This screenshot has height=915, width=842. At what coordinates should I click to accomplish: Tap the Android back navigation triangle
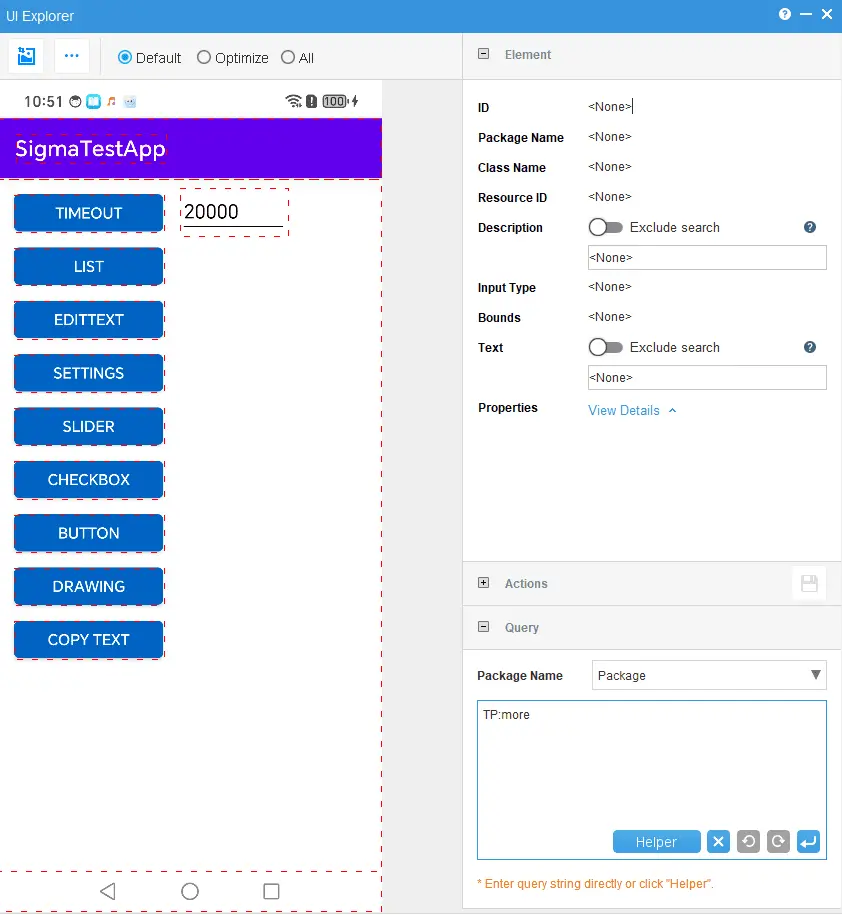click(108, 891)
